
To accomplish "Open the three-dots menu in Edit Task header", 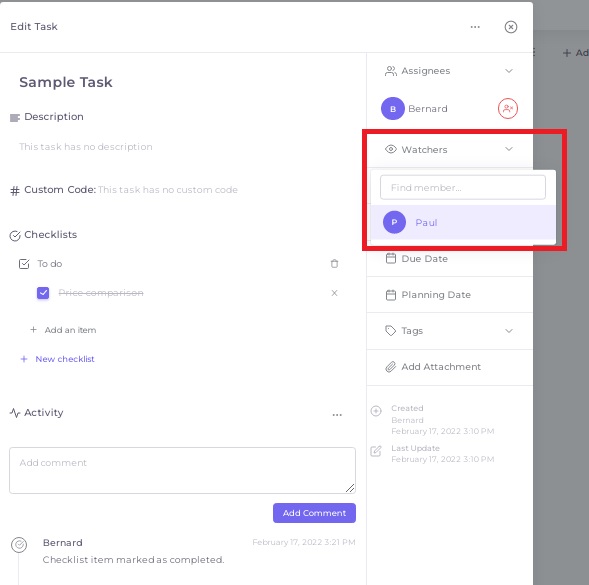I will pyautogui.click(x=475, y=27).
